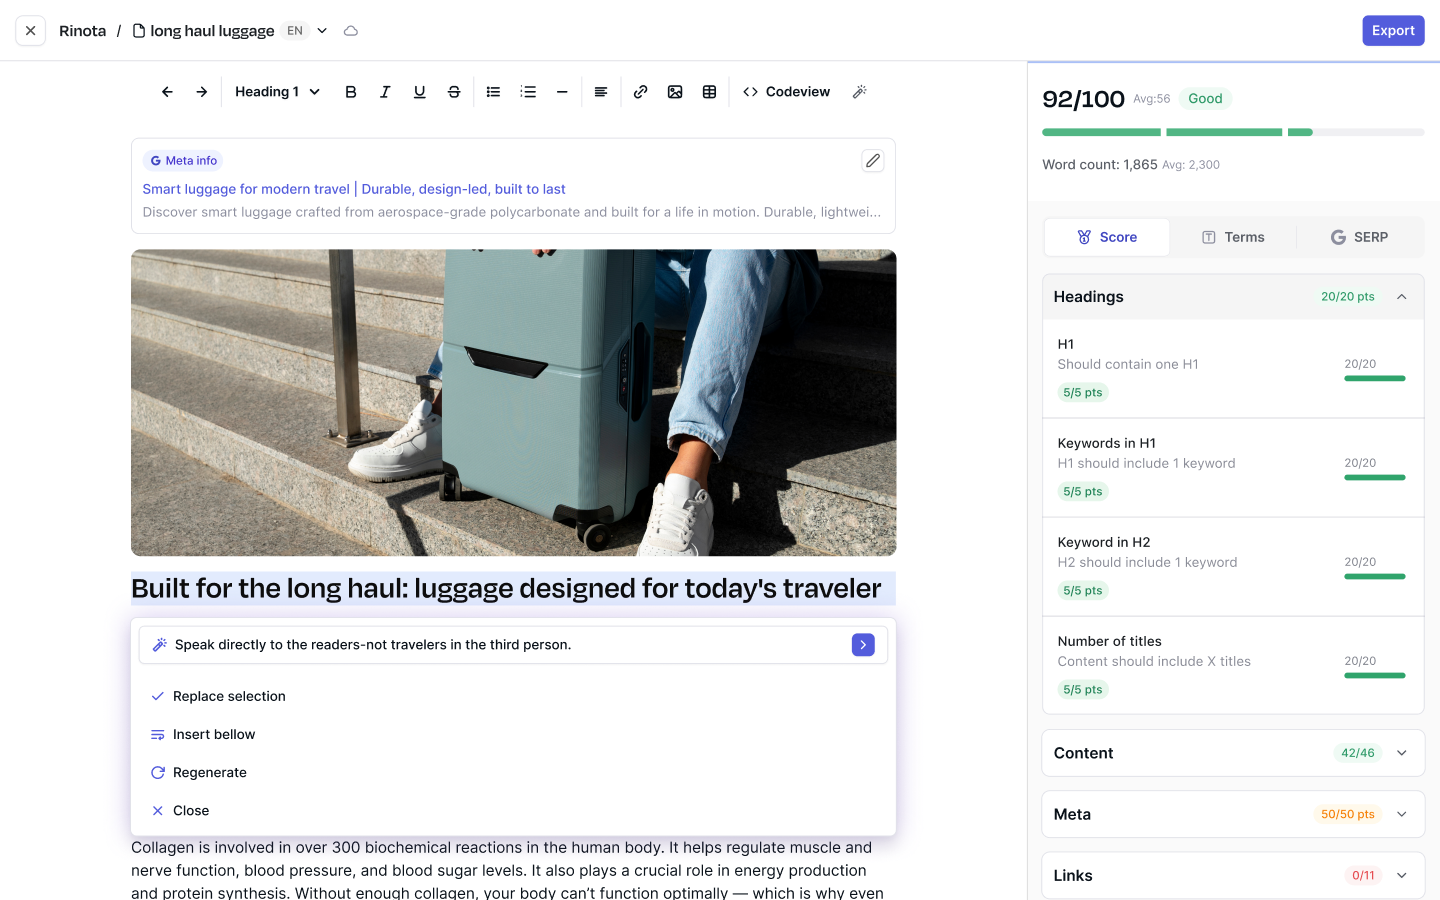Insert a horizontal divider line
1440x900 pixels.
(x=562, y=92)
